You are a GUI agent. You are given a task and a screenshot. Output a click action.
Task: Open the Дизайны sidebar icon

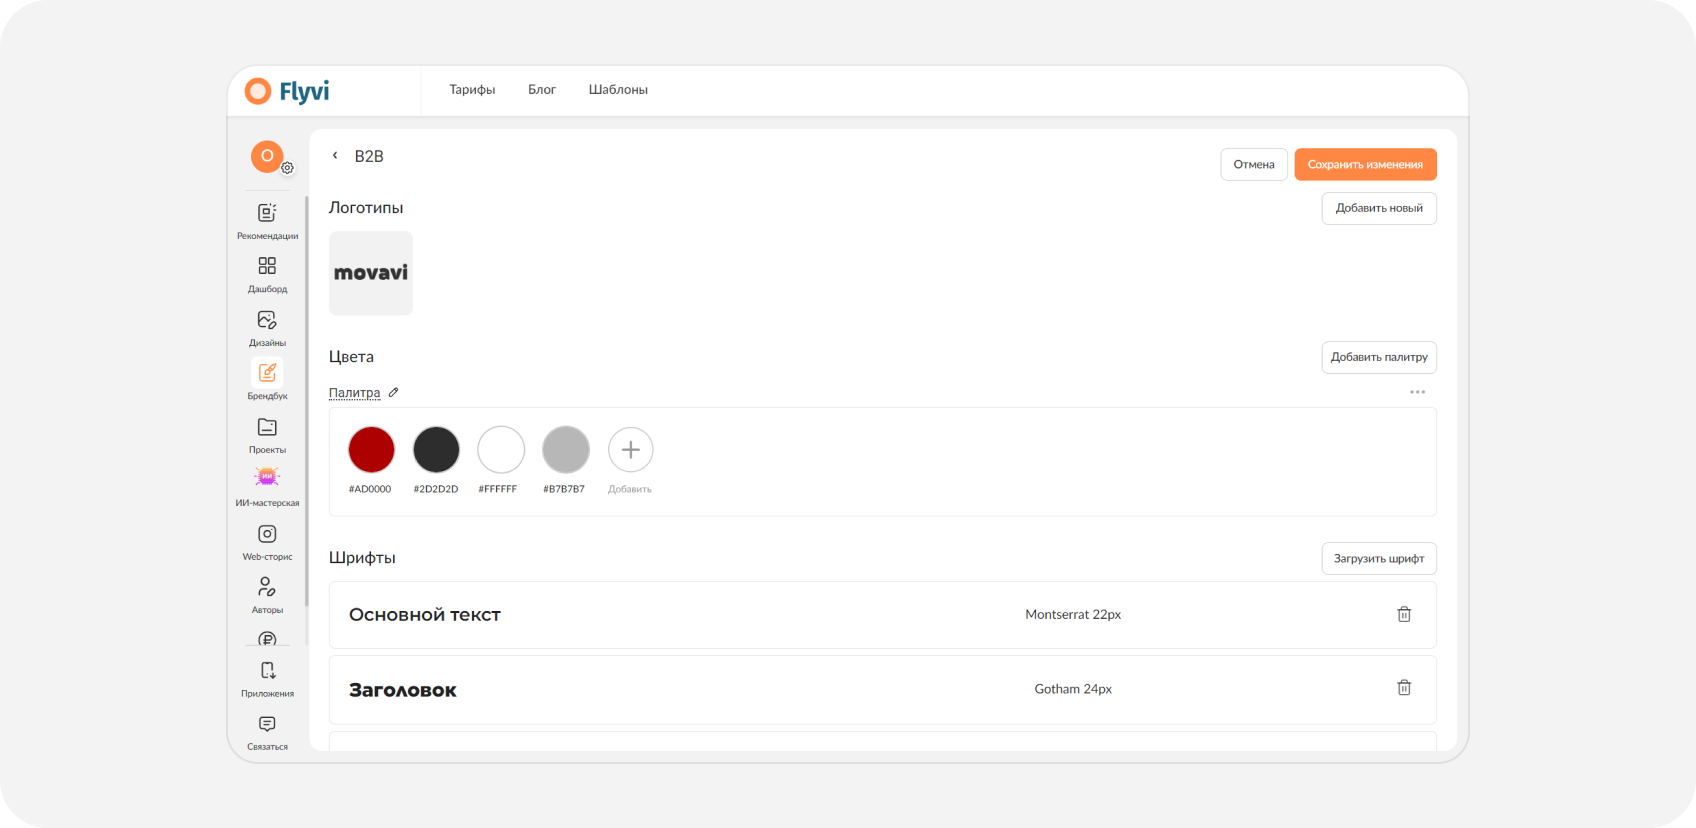(267, 320)
